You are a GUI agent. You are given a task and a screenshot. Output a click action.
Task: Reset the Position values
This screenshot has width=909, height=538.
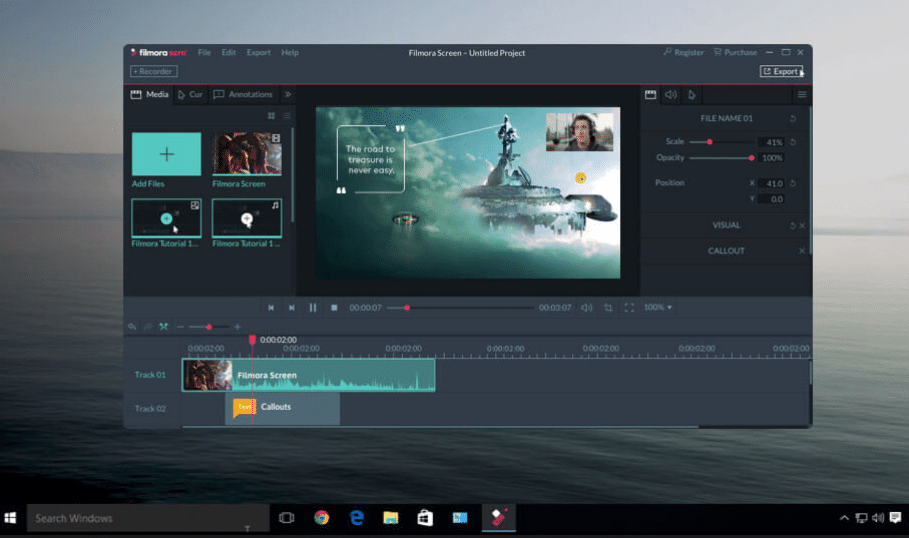[792, 183]
